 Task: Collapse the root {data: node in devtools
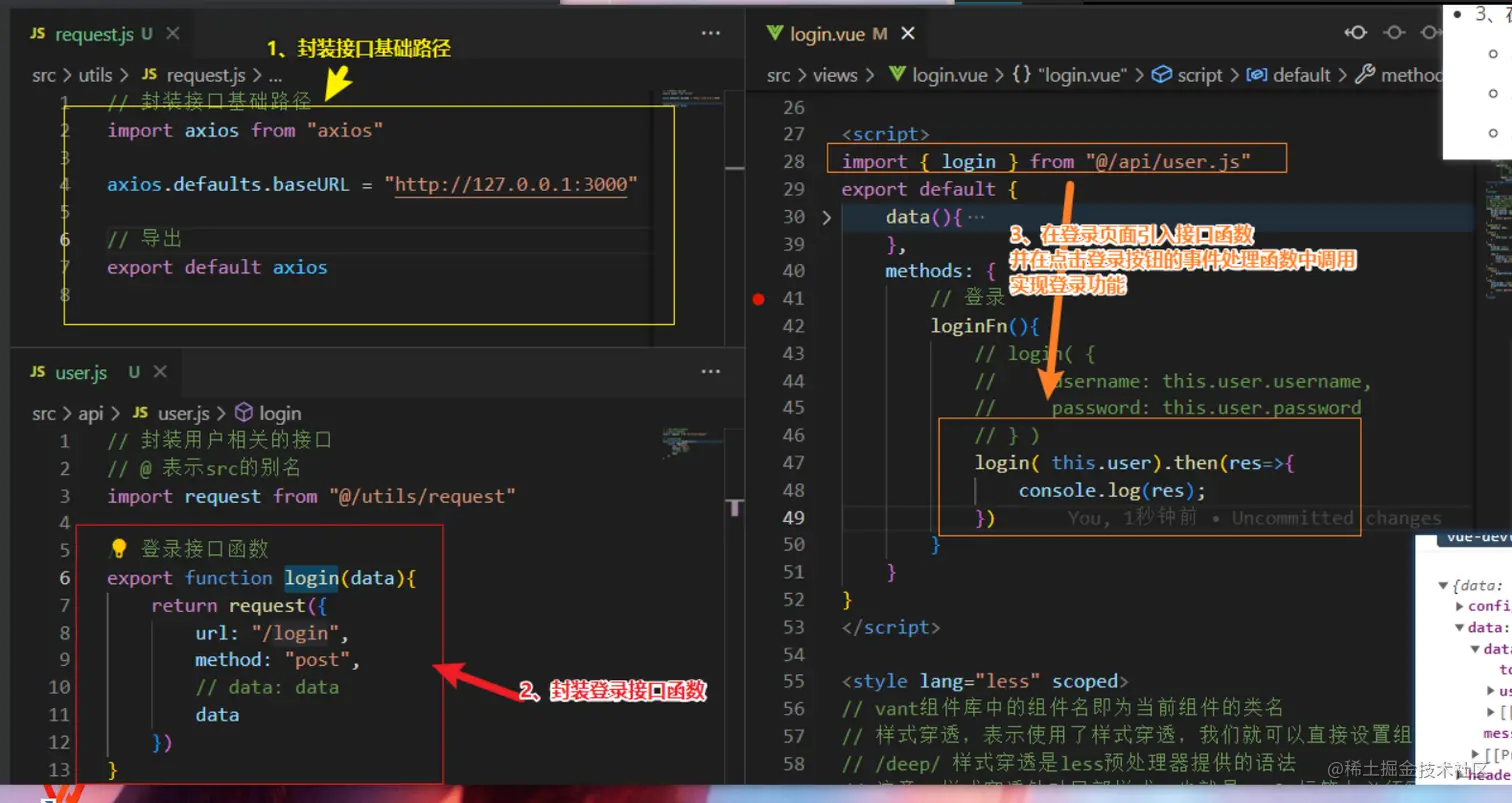coord(1443,586)
